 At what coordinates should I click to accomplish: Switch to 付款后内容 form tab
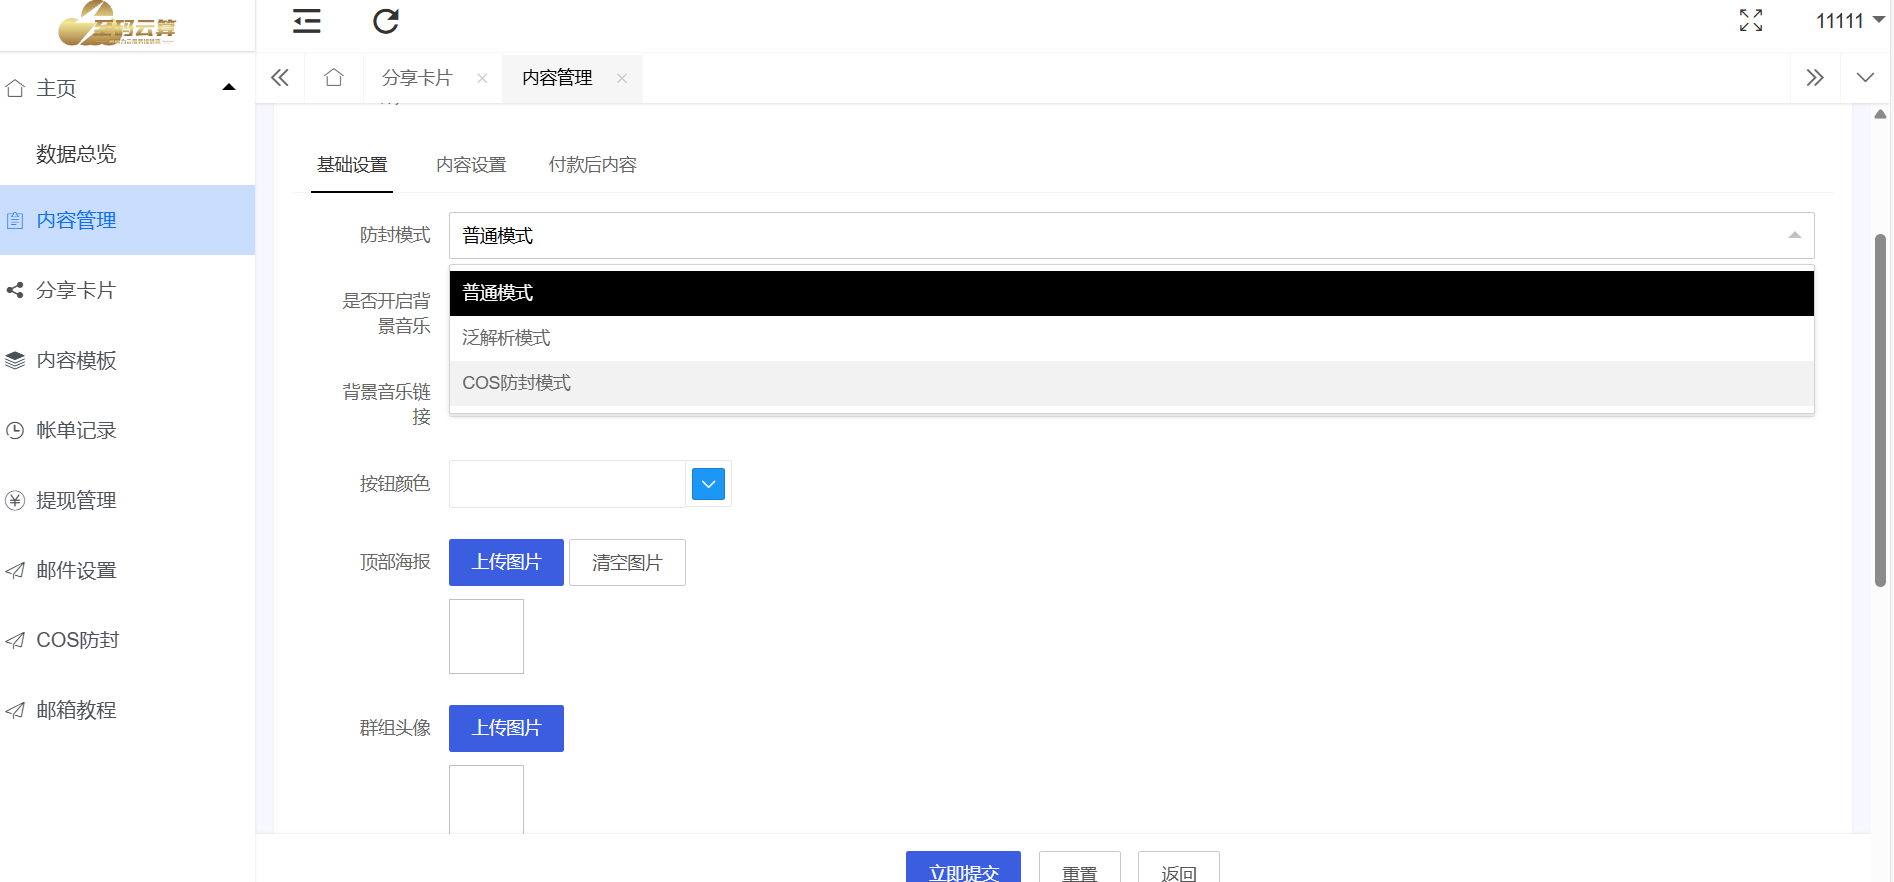[x=592, y=165]
